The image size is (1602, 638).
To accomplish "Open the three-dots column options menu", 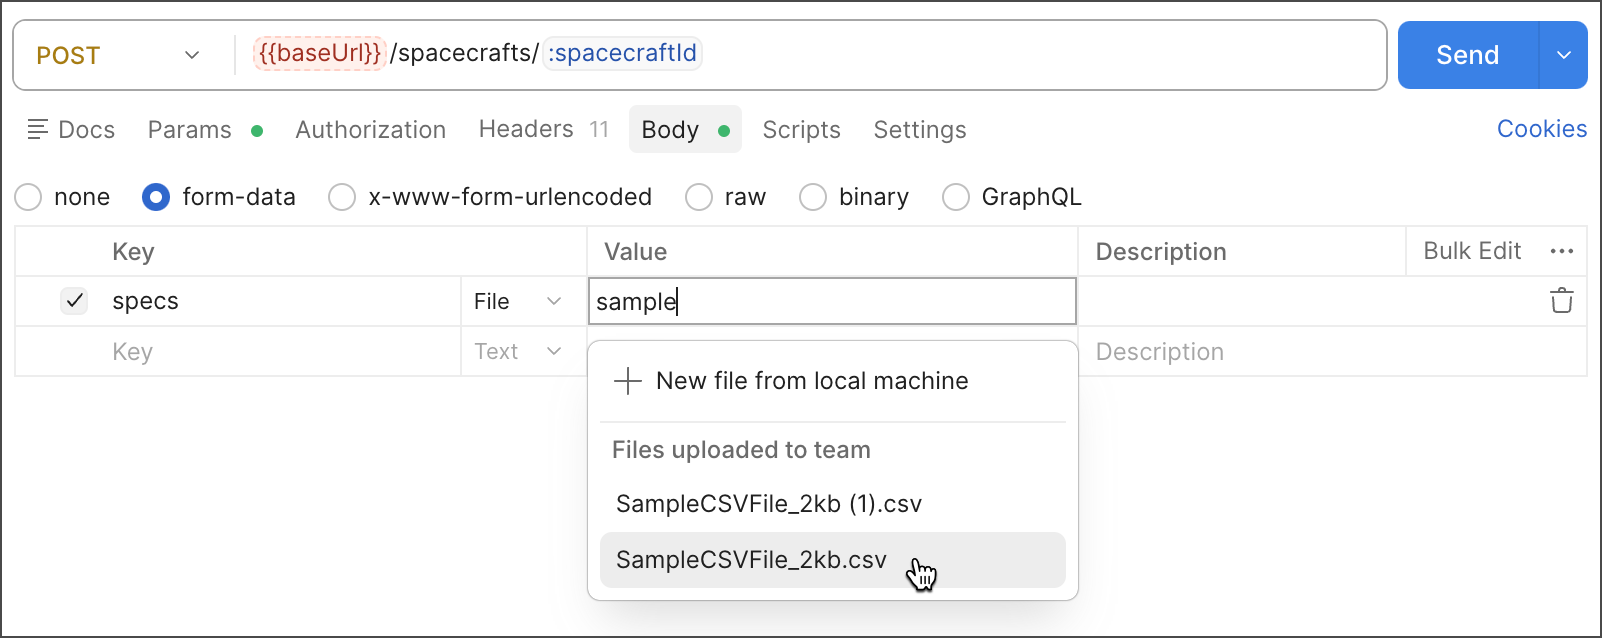I will (1561, 252).
